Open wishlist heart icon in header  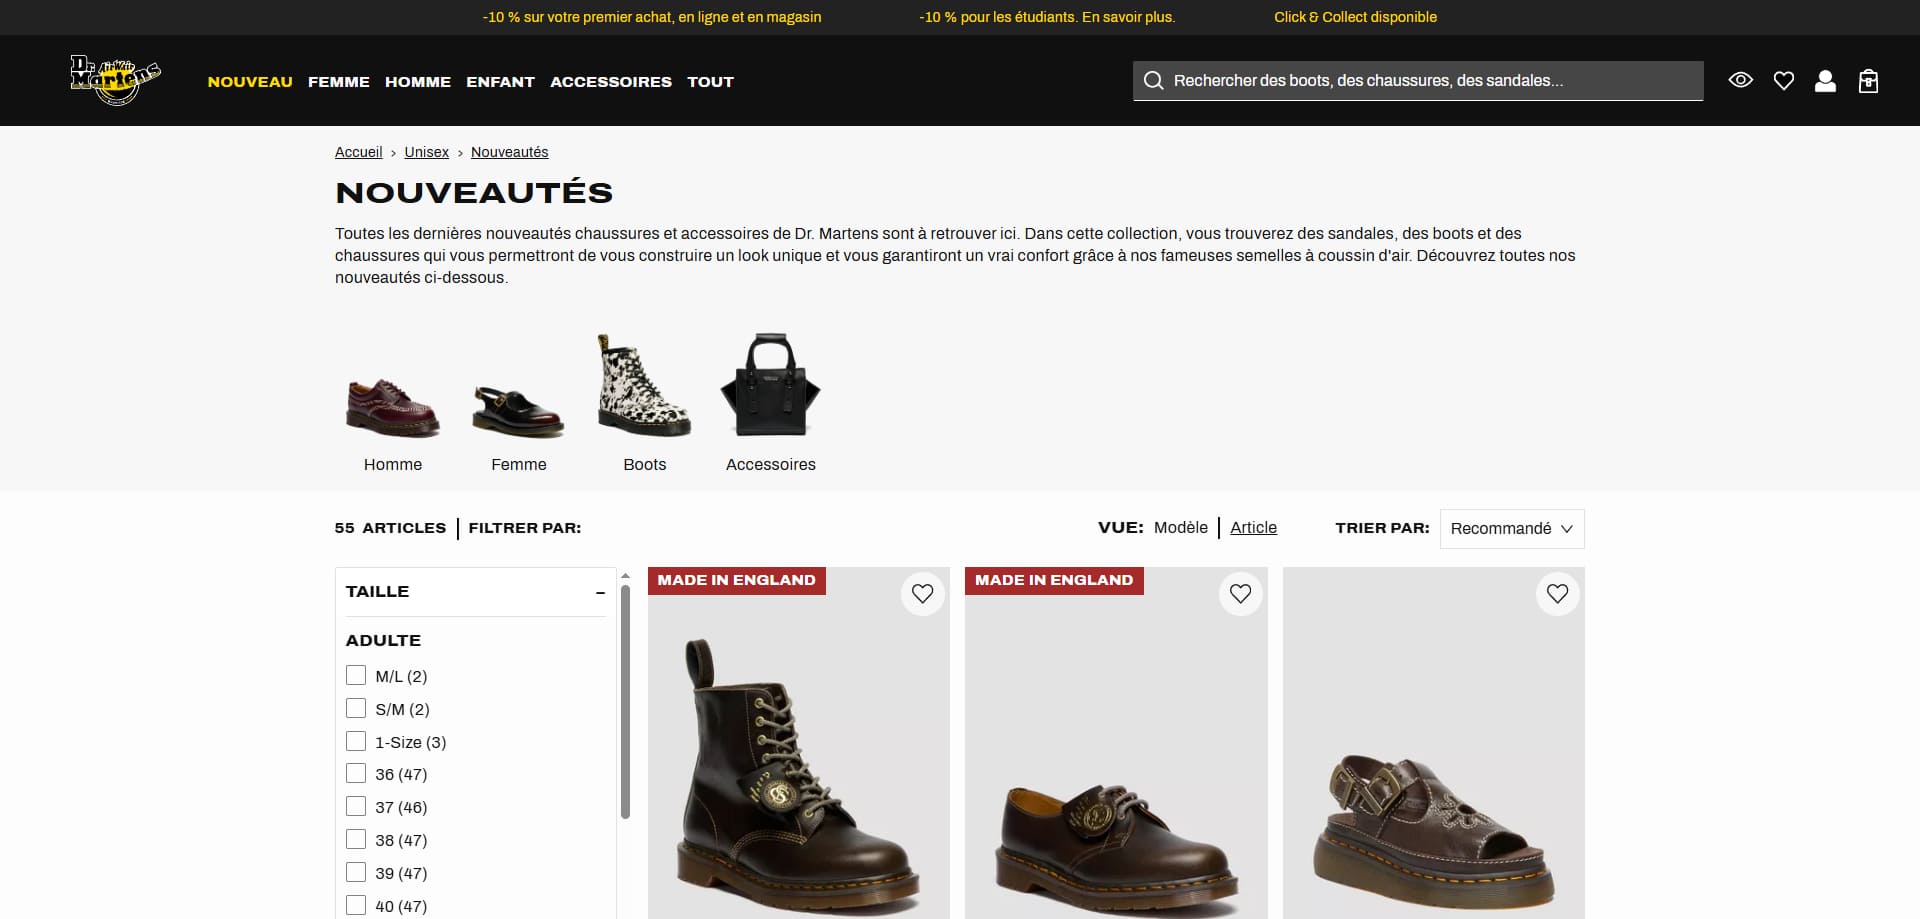click(1784, 81)
